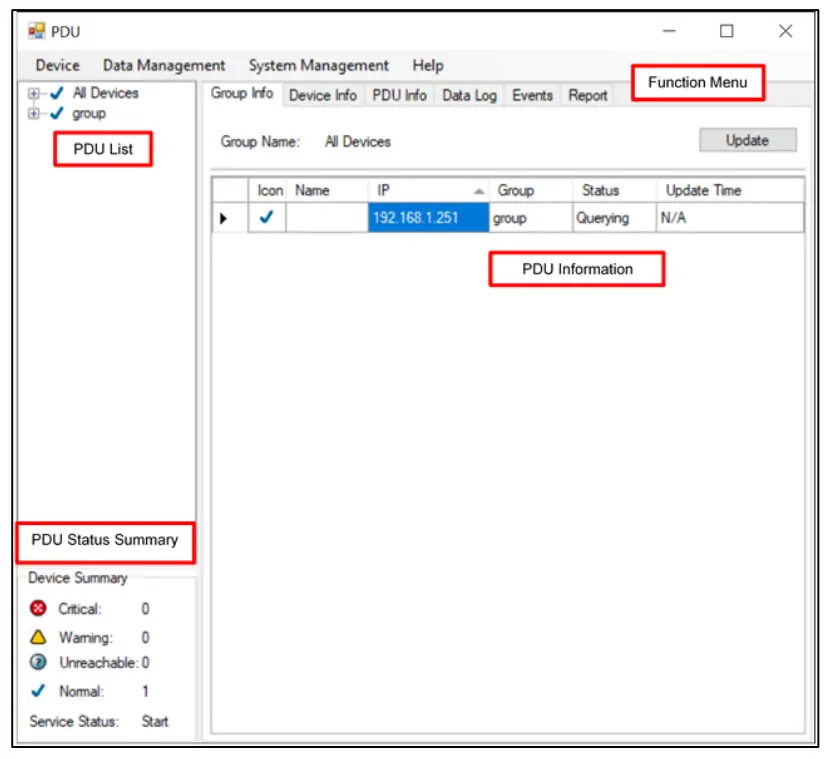Viewport: 833px width, 759px height.
Task: Expand the group tree node
Action: point(33,113)
